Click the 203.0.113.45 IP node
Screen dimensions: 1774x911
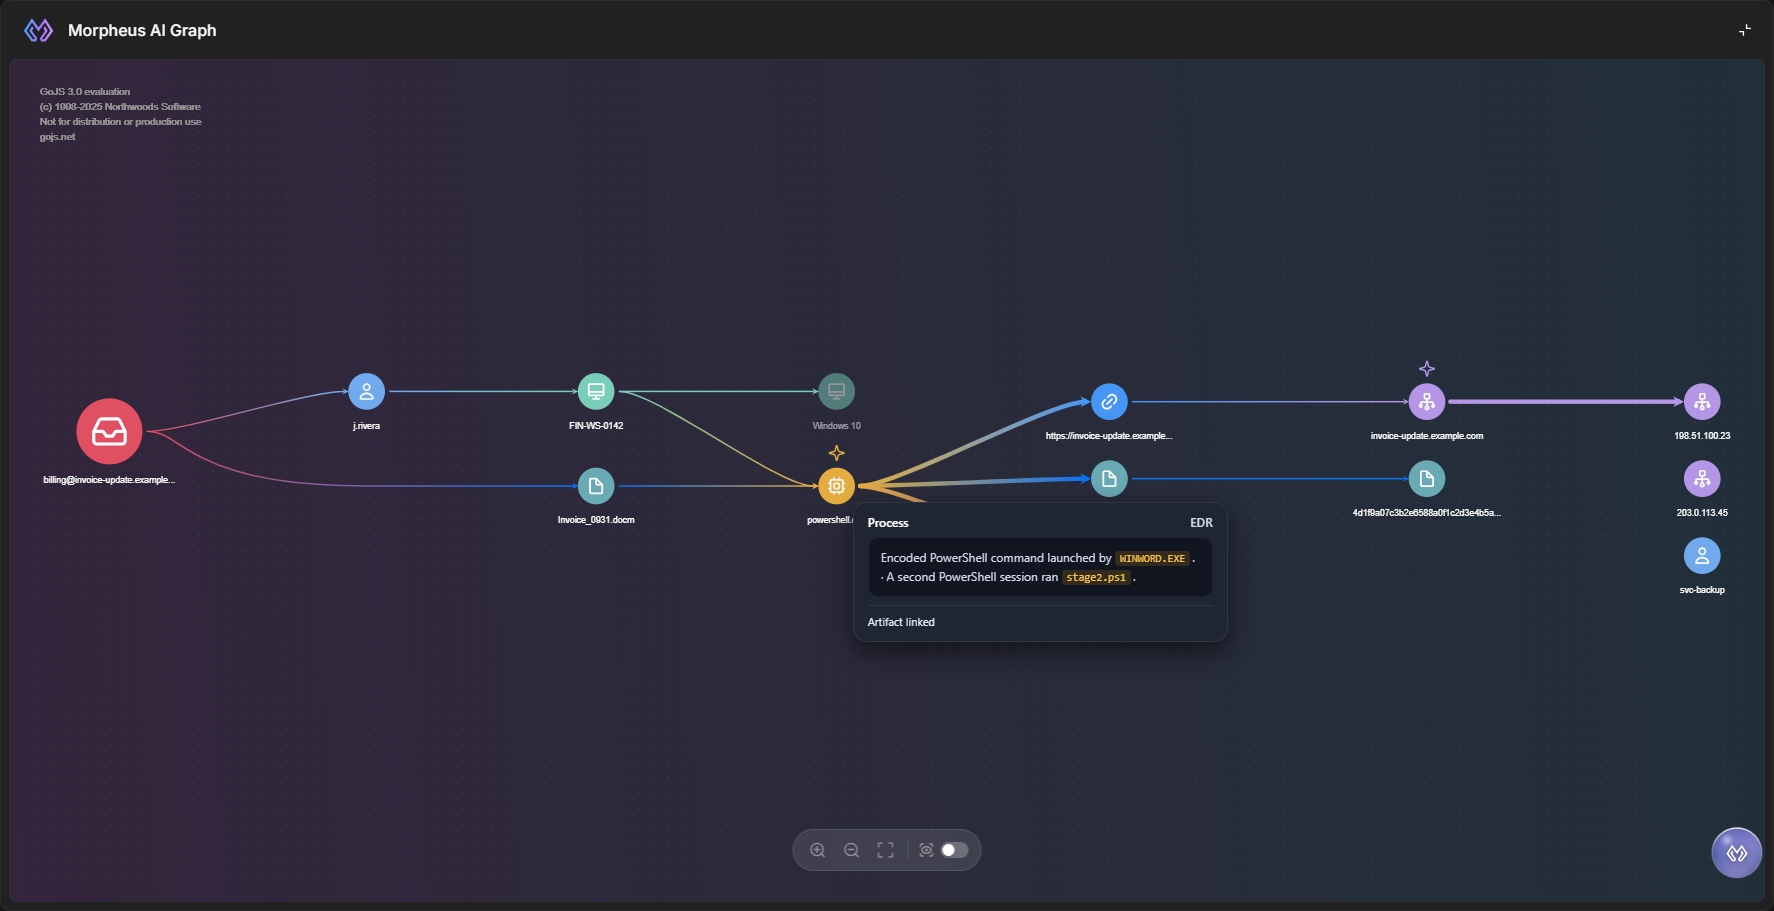pos(1702,479)
